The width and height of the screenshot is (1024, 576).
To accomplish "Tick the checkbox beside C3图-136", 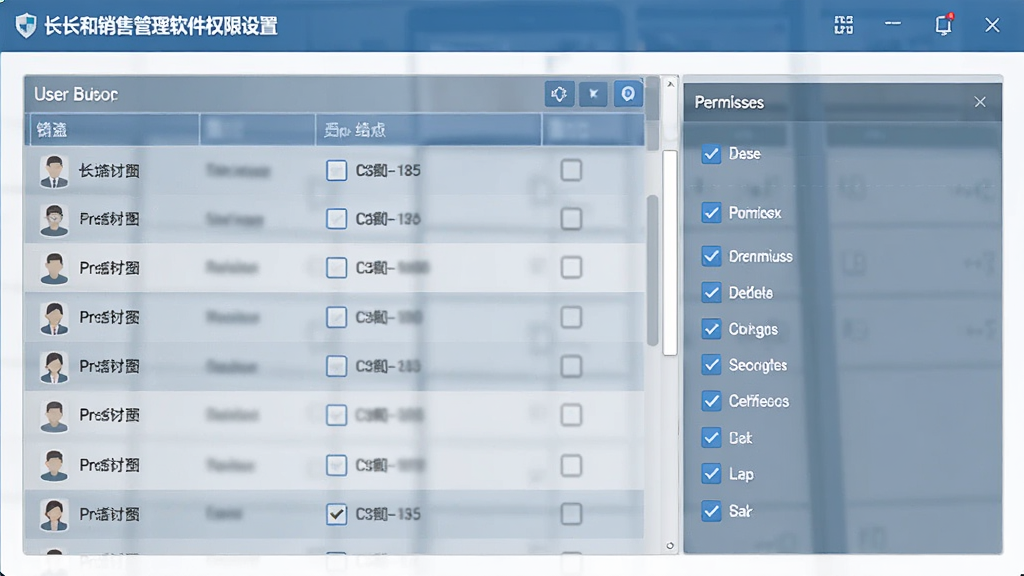I will [336, 219].
